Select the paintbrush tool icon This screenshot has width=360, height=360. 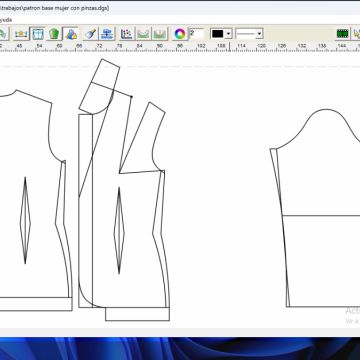(91, 34)
